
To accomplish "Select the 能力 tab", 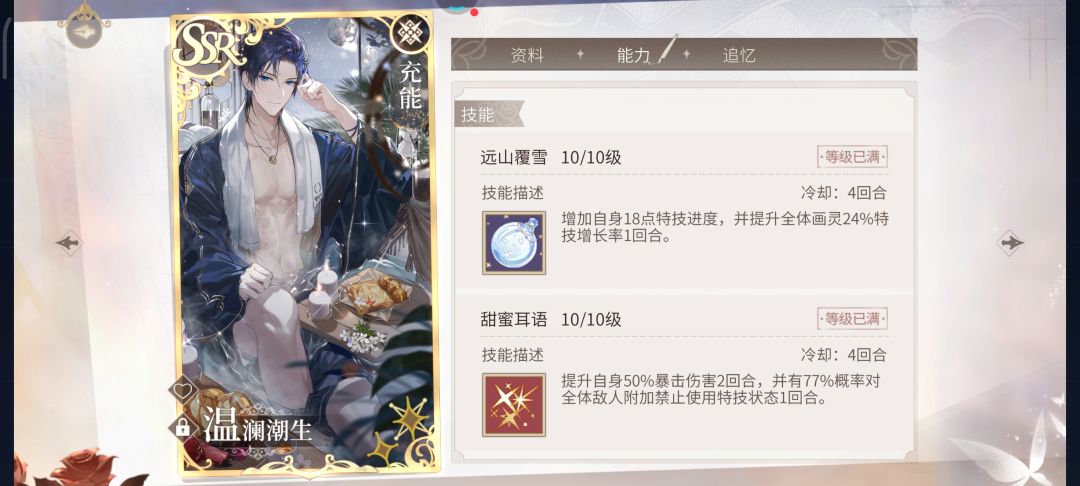I will [x=634, y=56].
